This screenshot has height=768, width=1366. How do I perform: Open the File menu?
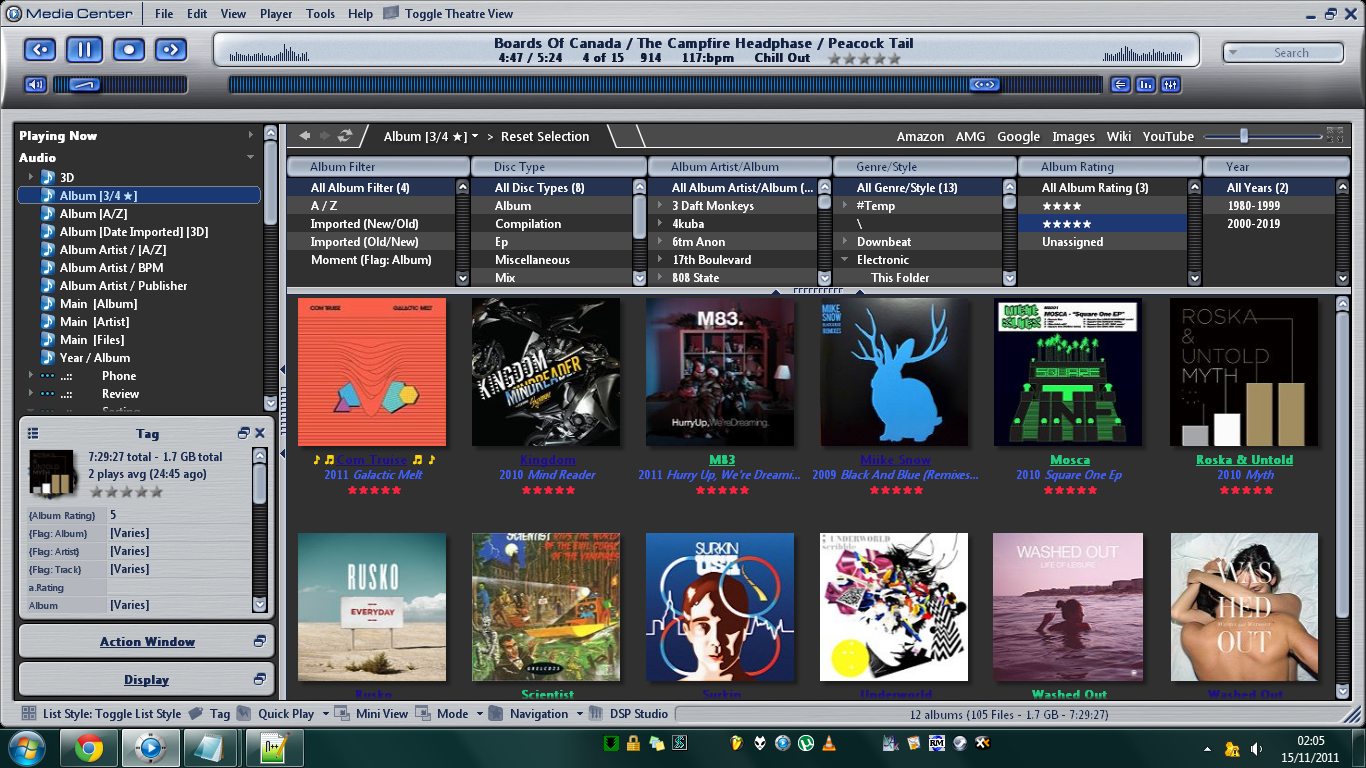pyautogui.click(x=164, y=14)
